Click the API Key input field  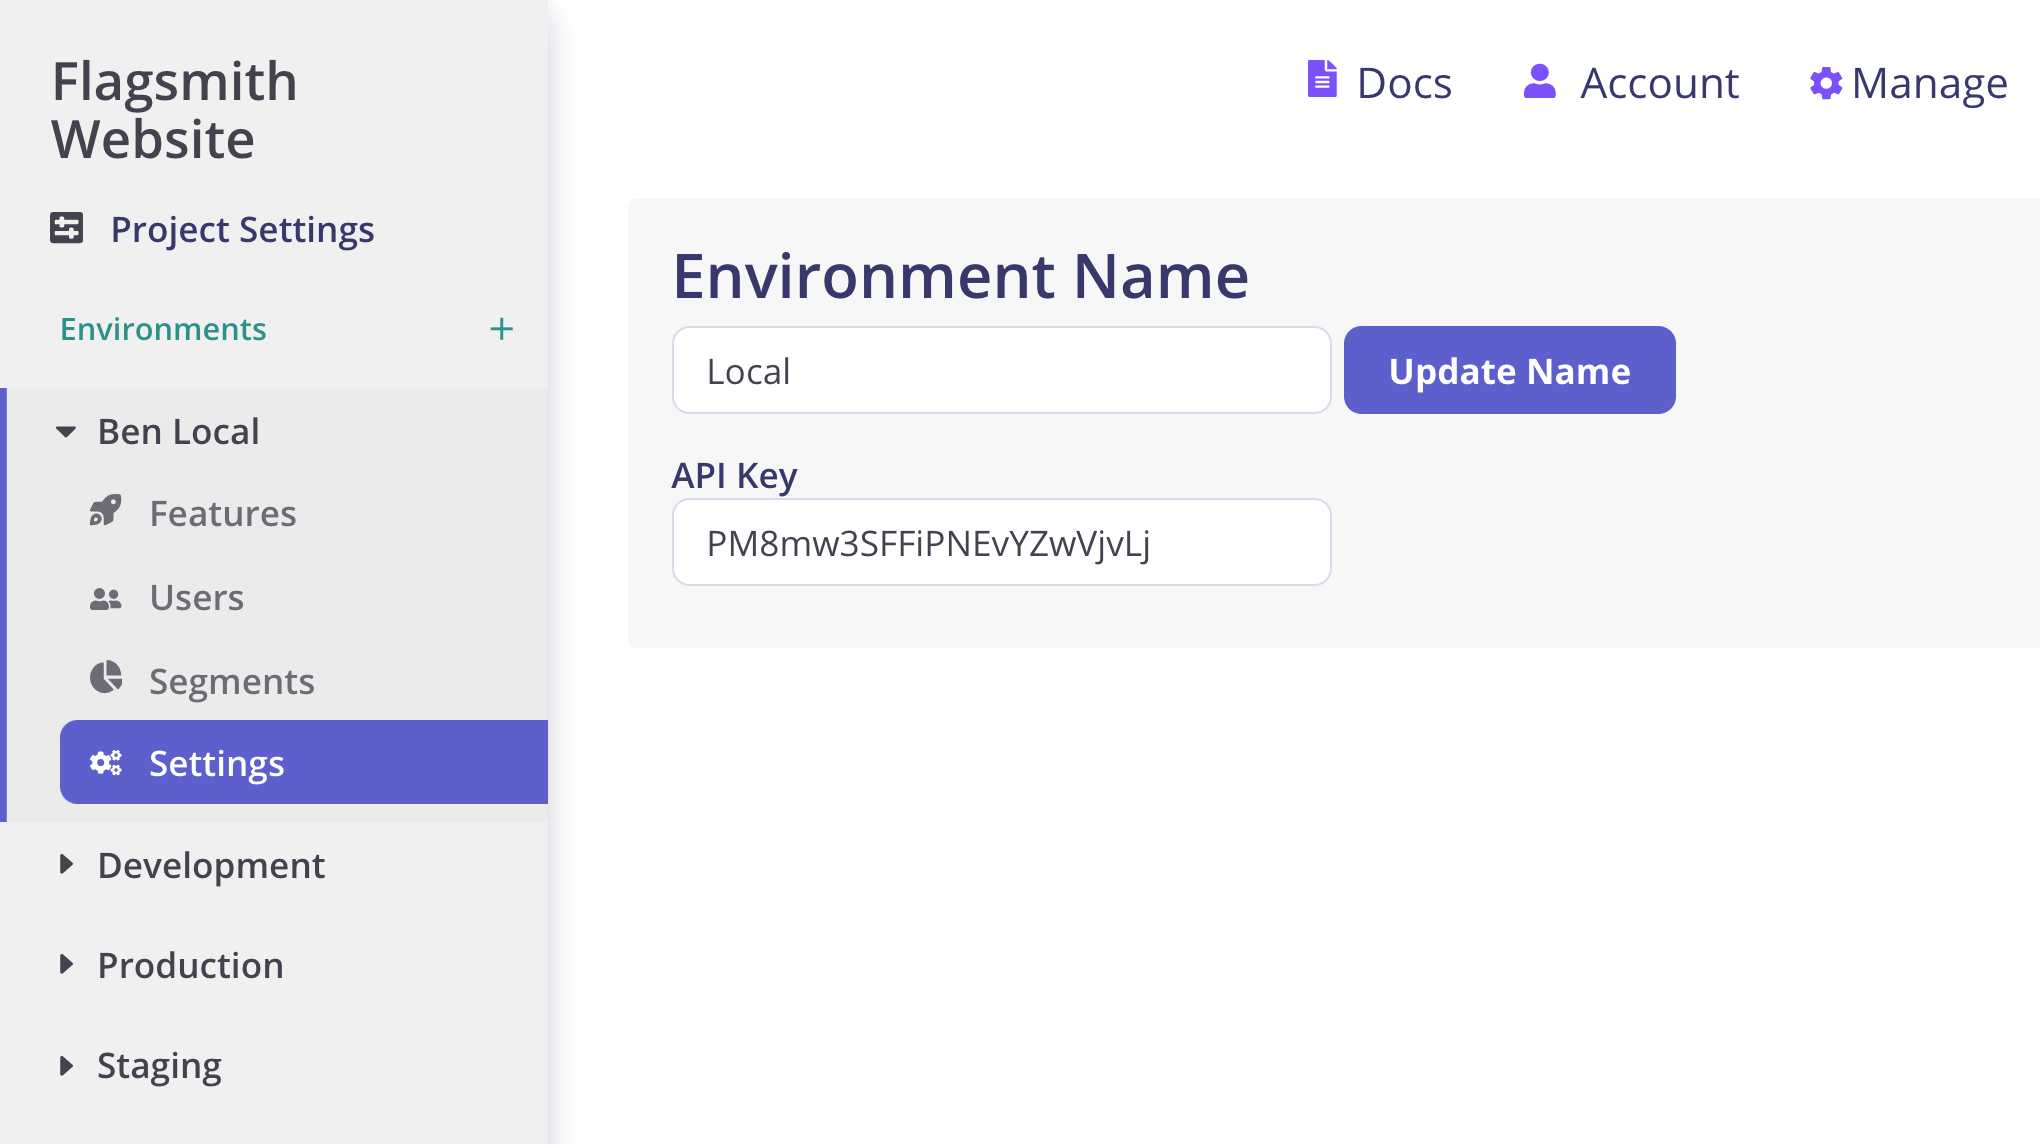pyautogui.click(x=1002, y=542)
